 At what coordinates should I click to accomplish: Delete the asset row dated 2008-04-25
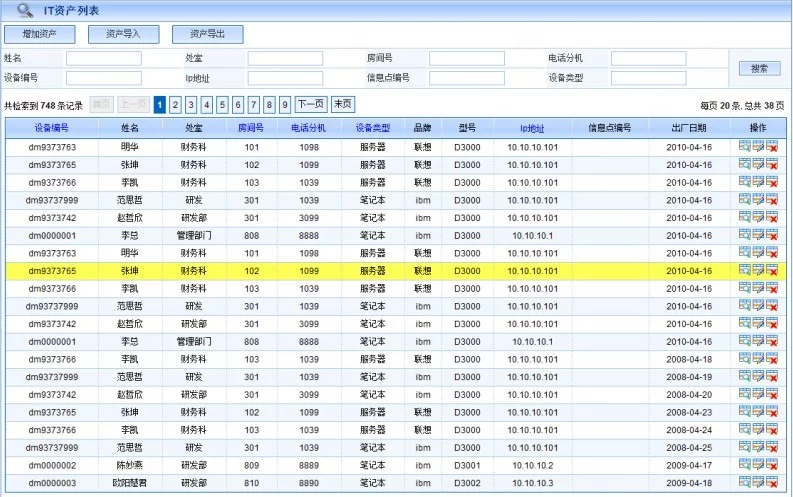tap(772, 447)
